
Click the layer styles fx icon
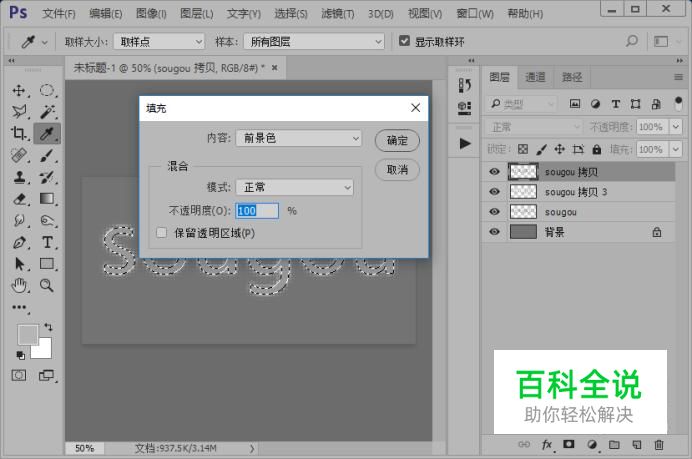point(547,444)
